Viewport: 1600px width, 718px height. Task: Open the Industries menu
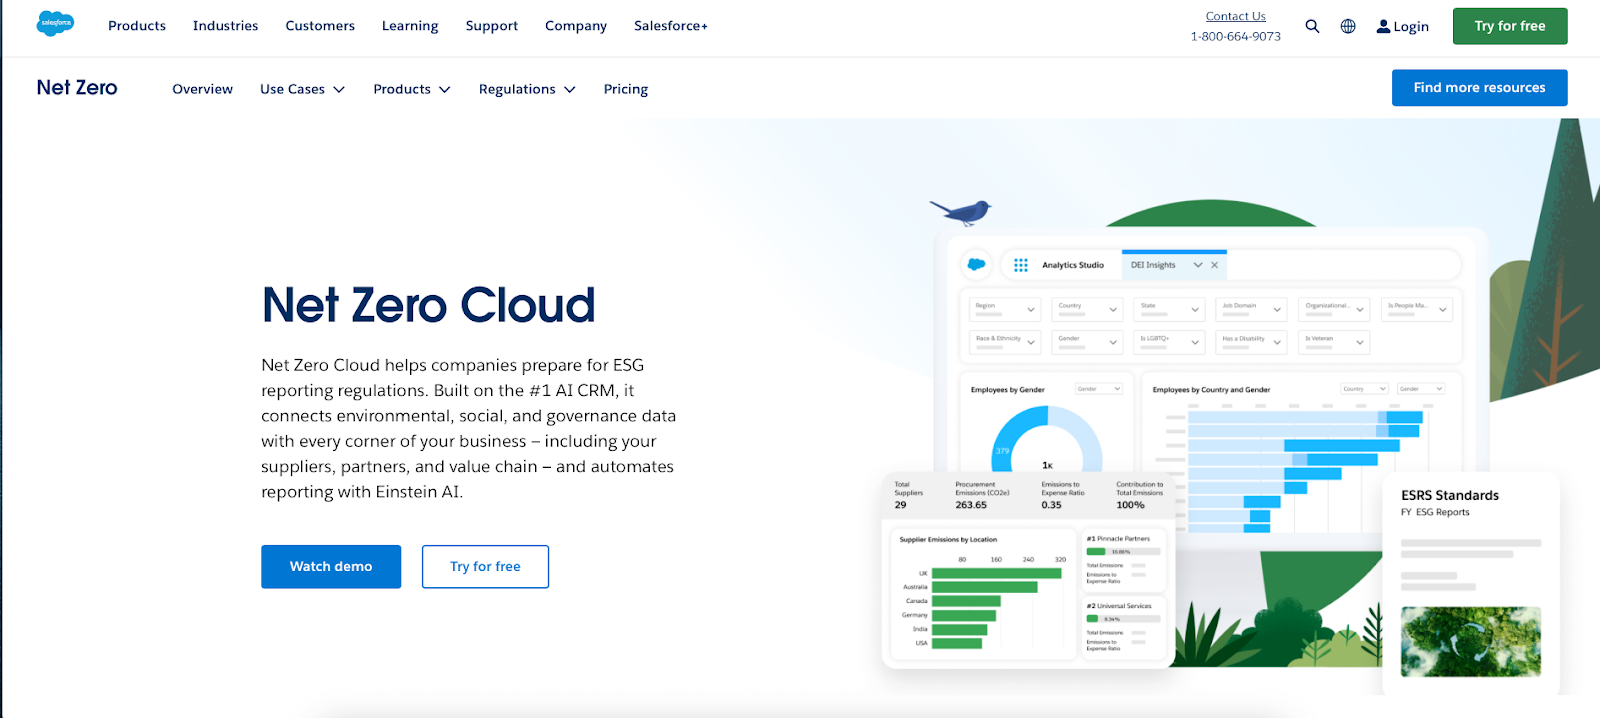(225, 26)
